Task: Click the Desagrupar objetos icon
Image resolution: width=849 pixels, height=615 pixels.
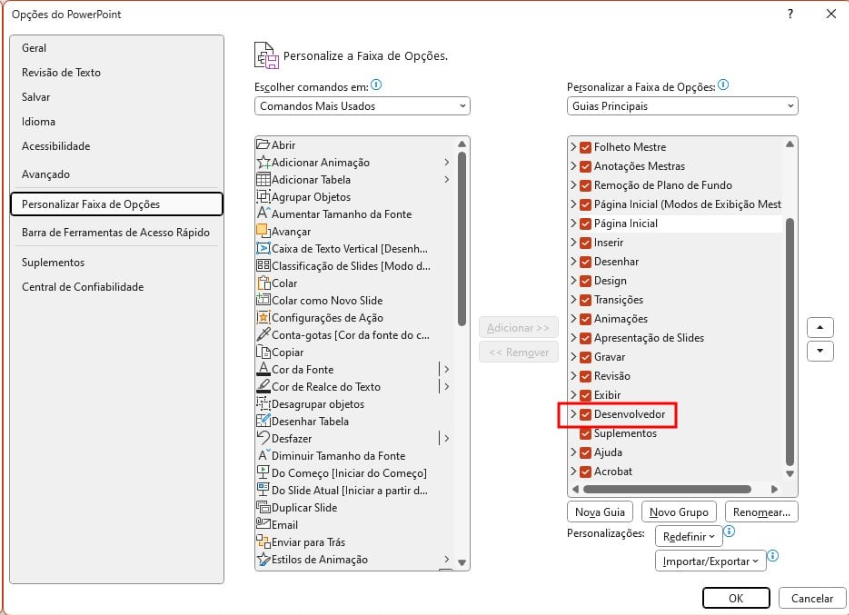Action: click(263, 404)
